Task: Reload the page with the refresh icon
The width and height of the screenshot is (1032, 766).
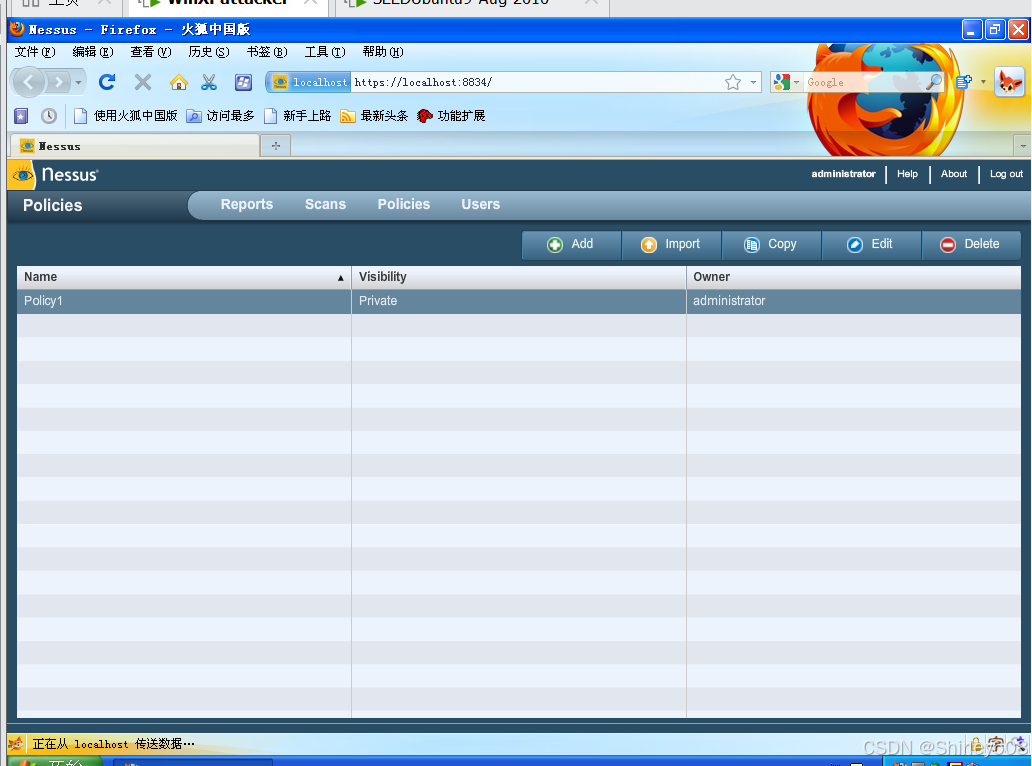Action: pos(107,82)
